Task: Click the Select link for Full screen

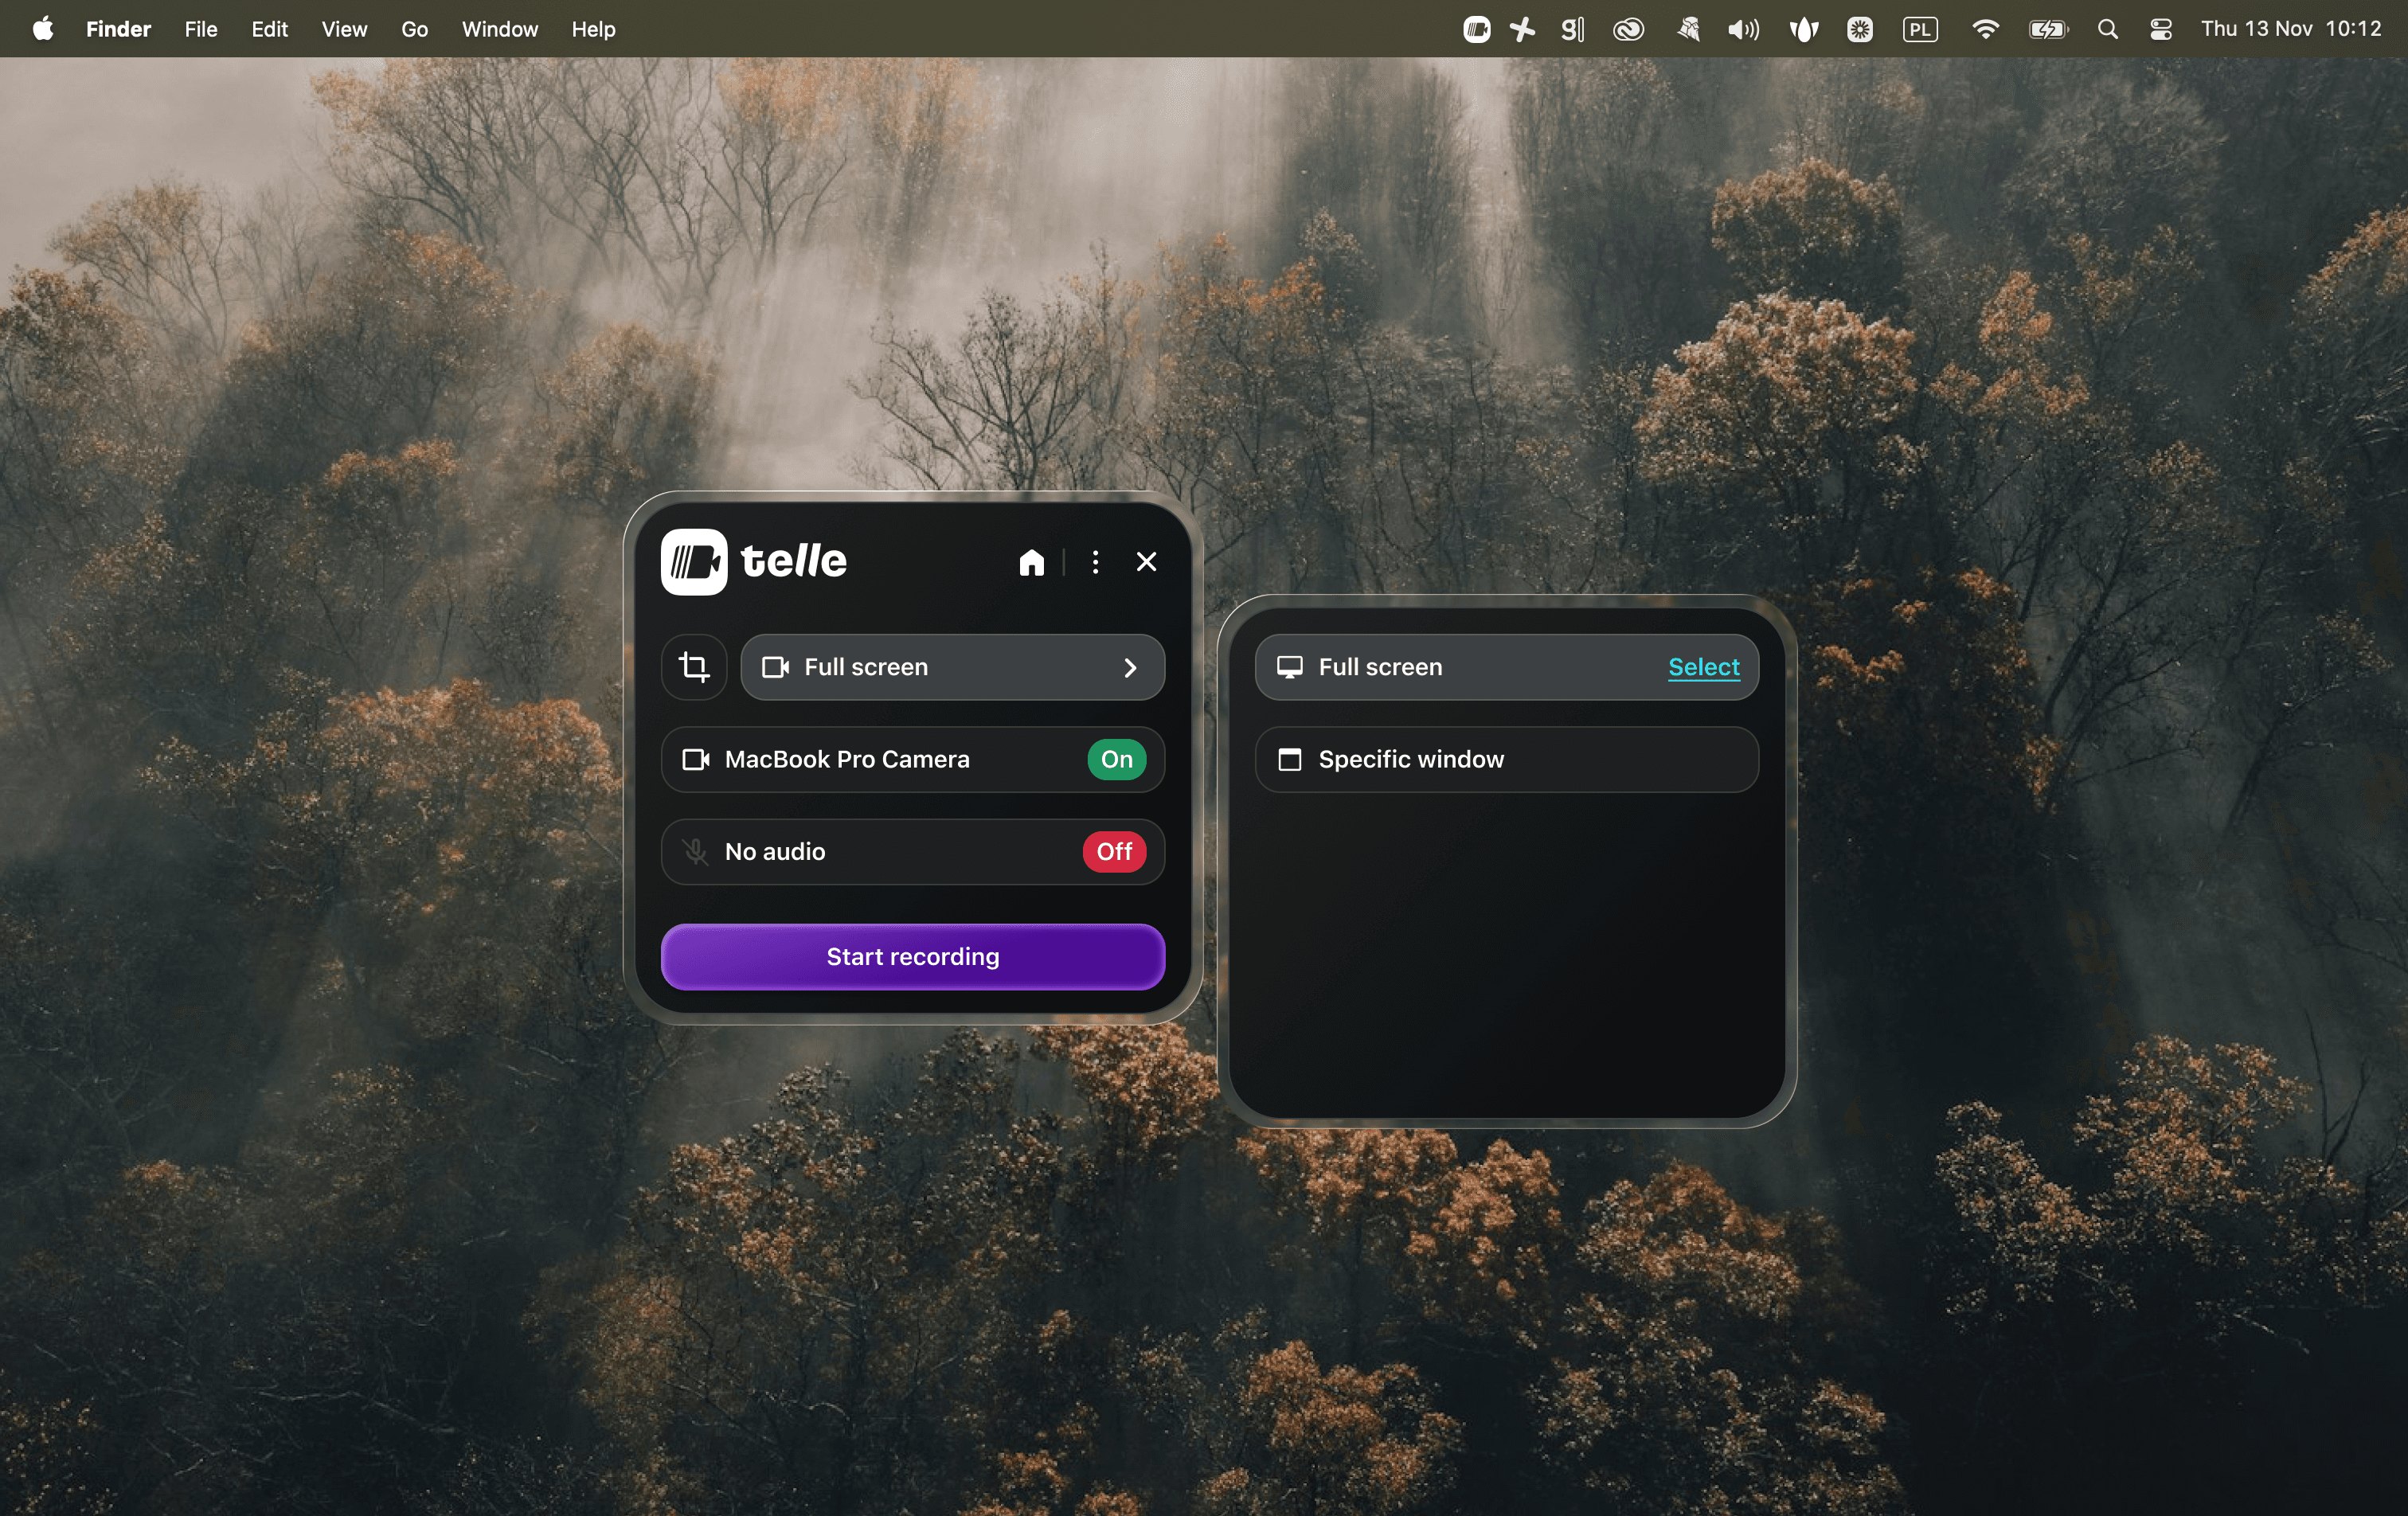Action: [x=1703, y=667]
